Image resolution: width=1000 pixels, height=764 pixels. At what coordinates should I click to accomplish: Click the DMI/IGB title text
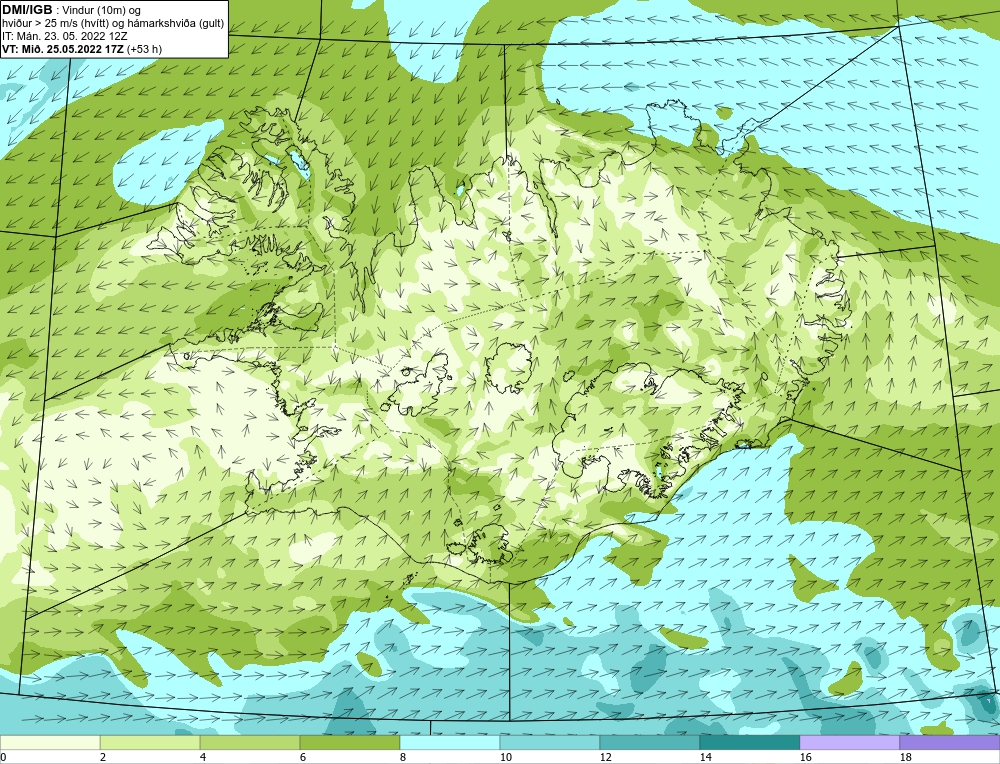tap(27, 10)
